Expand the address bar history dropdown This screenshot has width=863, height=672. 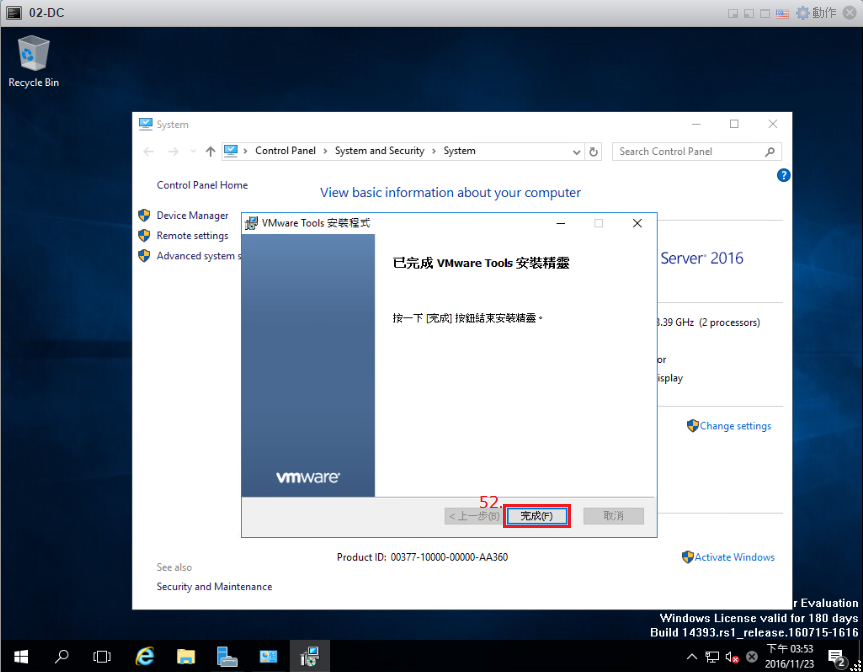(x=576, y=152)
